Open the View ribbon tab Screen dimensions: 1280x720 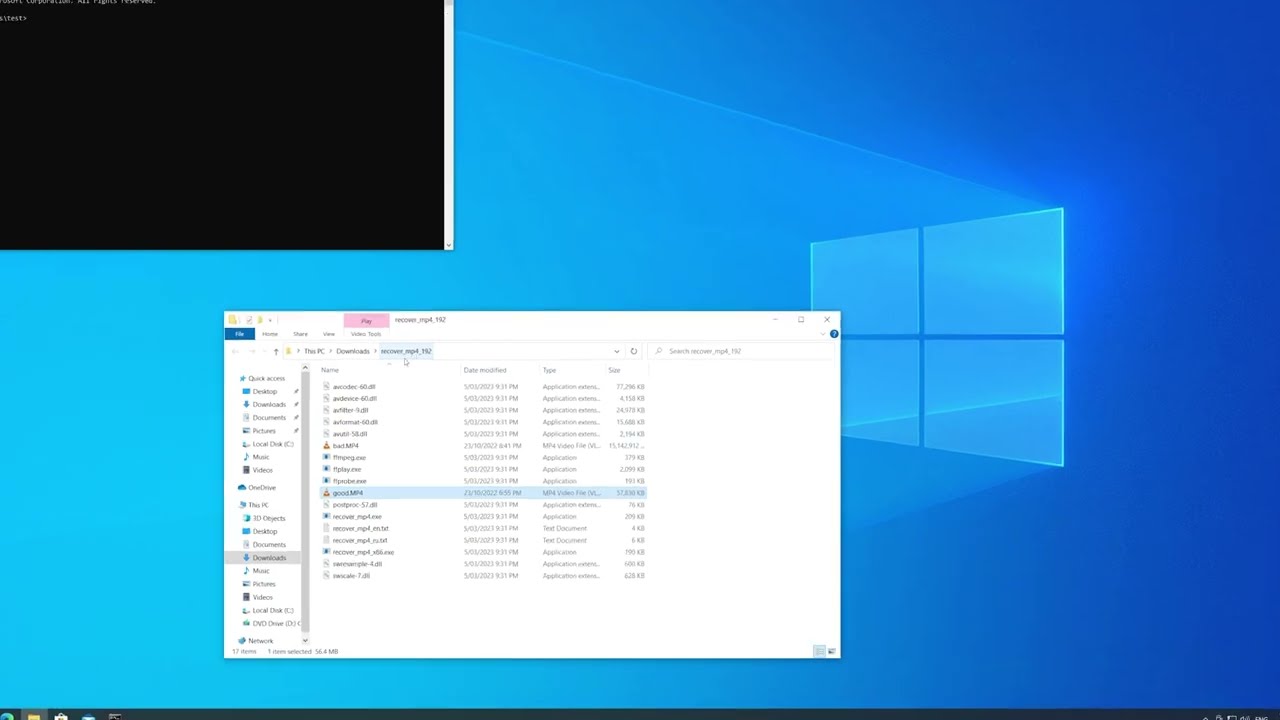tap(328, 334)
